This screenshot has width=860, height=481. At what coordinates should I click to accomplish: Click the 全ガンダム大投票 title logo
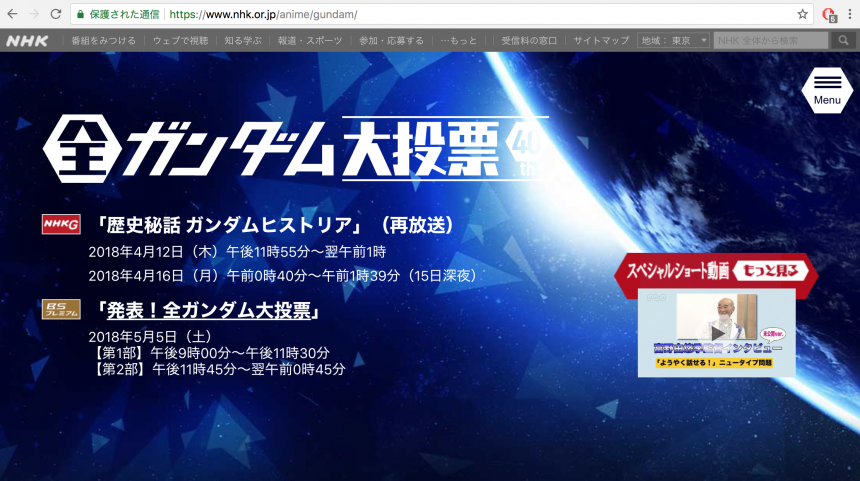point(296,148)
